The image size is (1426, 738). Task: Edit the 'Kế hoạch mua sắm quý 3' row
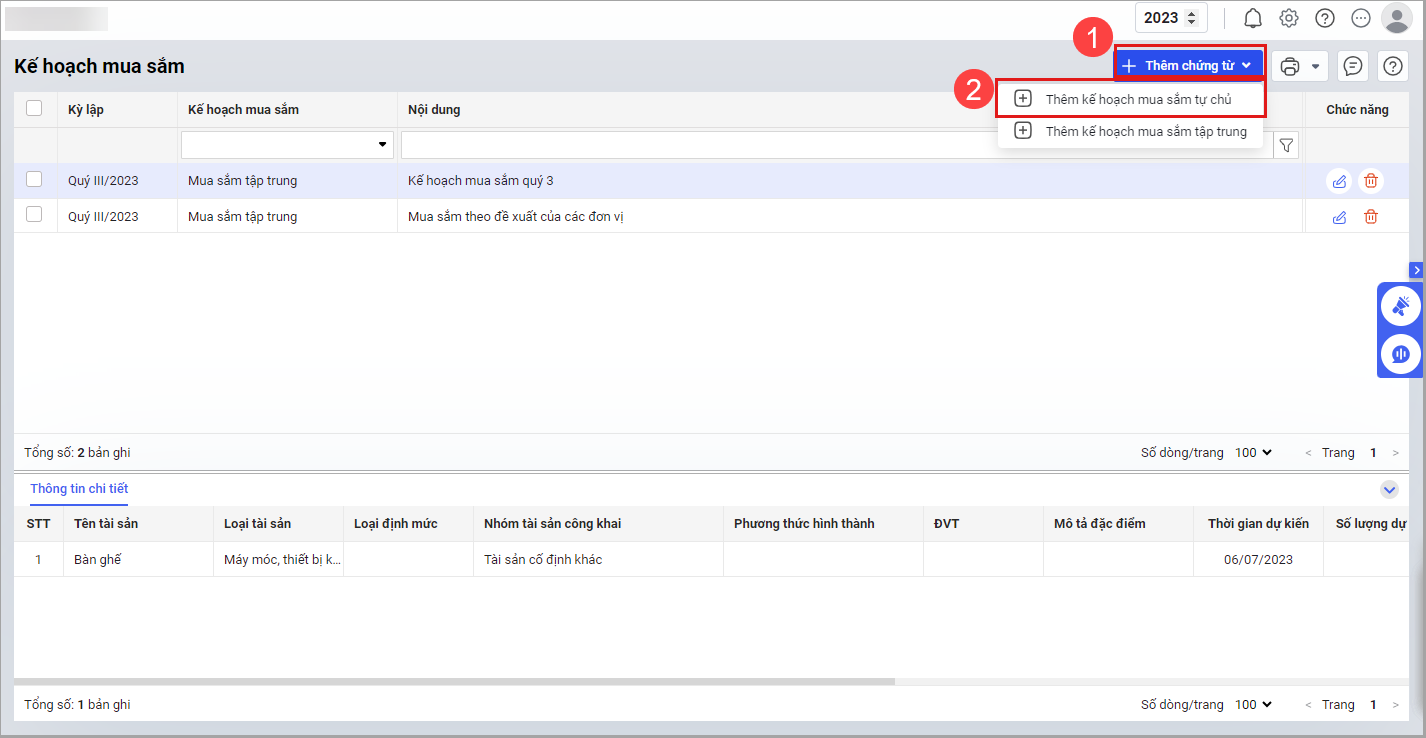pyautogui.click(x=1338, y=181)
